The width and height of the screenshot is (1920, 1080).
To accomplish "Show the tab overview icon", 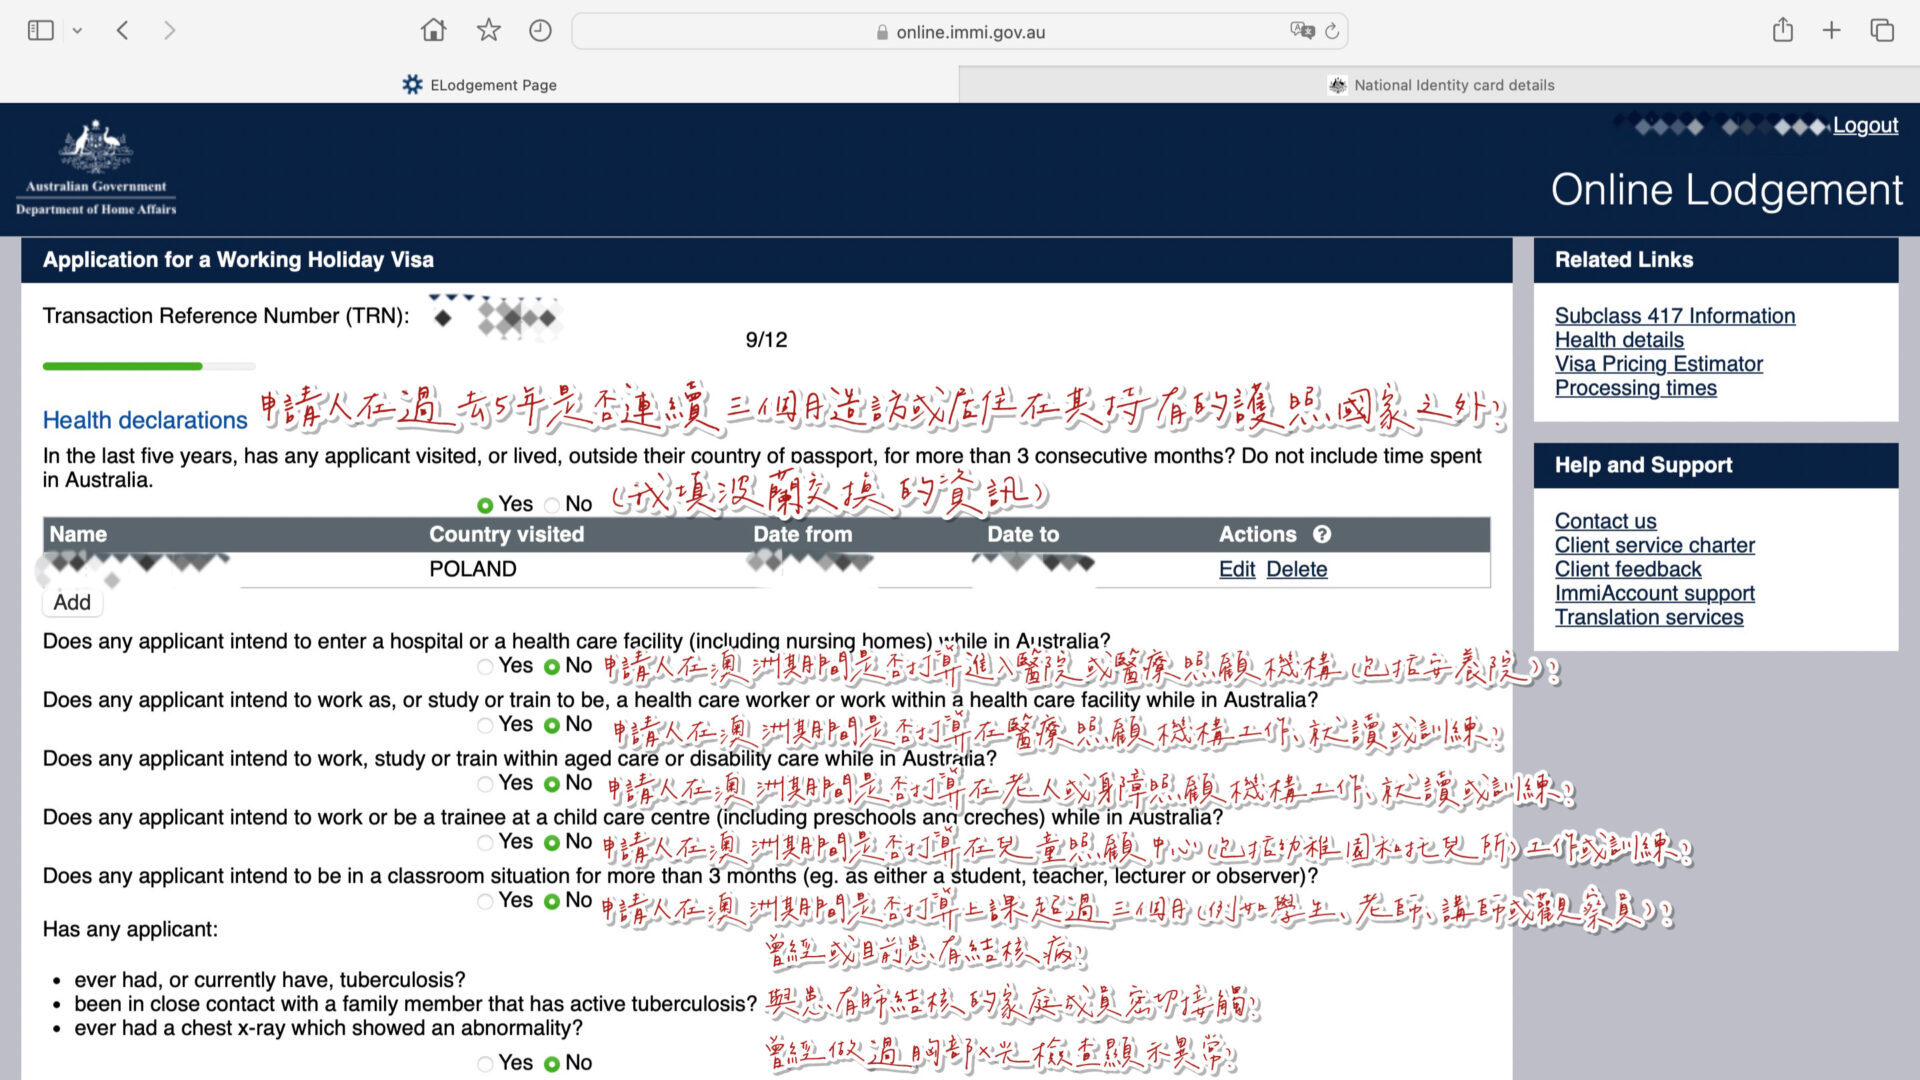I will coord(1882,30).
